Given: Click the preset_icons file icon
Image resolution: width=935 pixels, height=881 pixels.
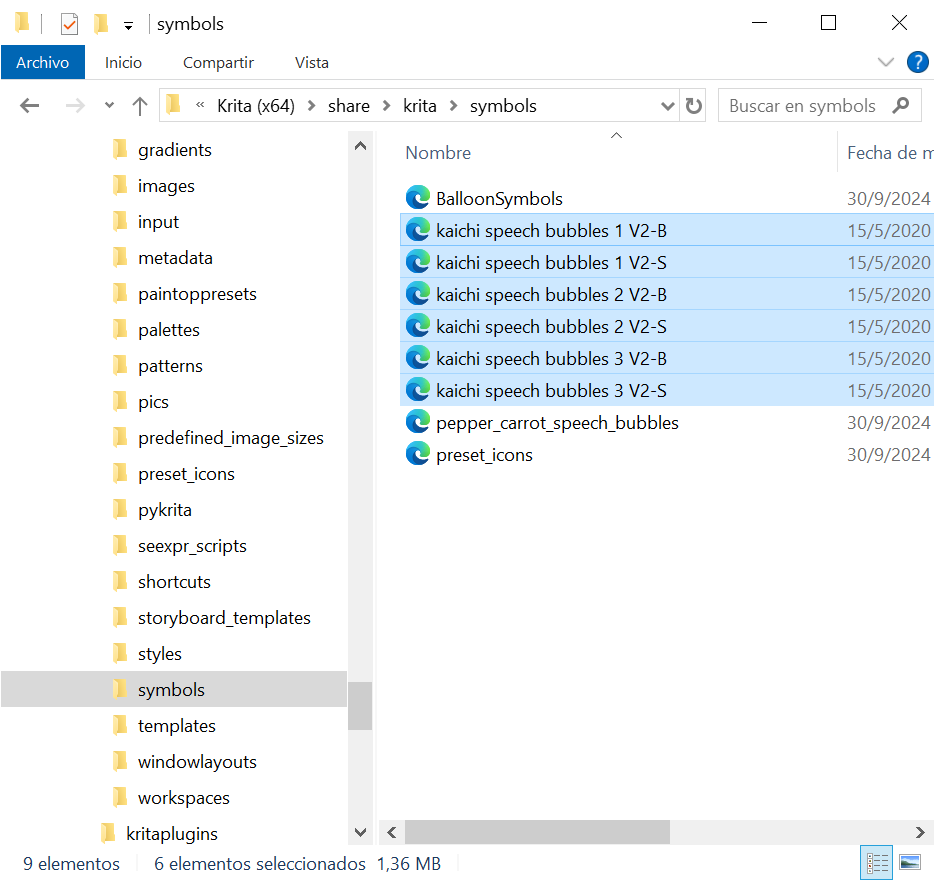Looking at the screenshot, I should (x=418, y=455).
